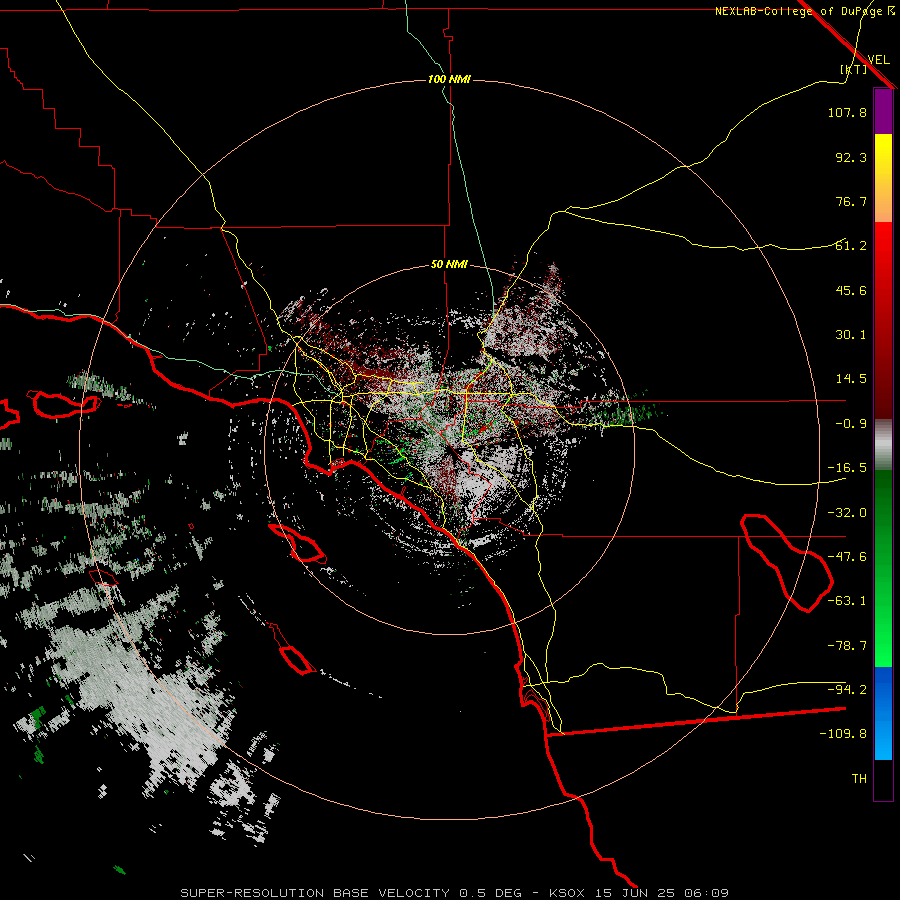Click the -109.8 velocity scale value
900x900 pixels.
click(x=843, y=734)
